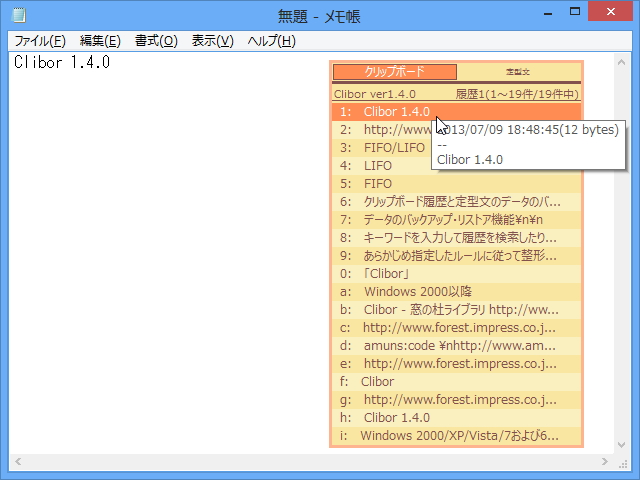Select history item g forest.impress URL
640x480 pixels.
(x=456, y=399)
